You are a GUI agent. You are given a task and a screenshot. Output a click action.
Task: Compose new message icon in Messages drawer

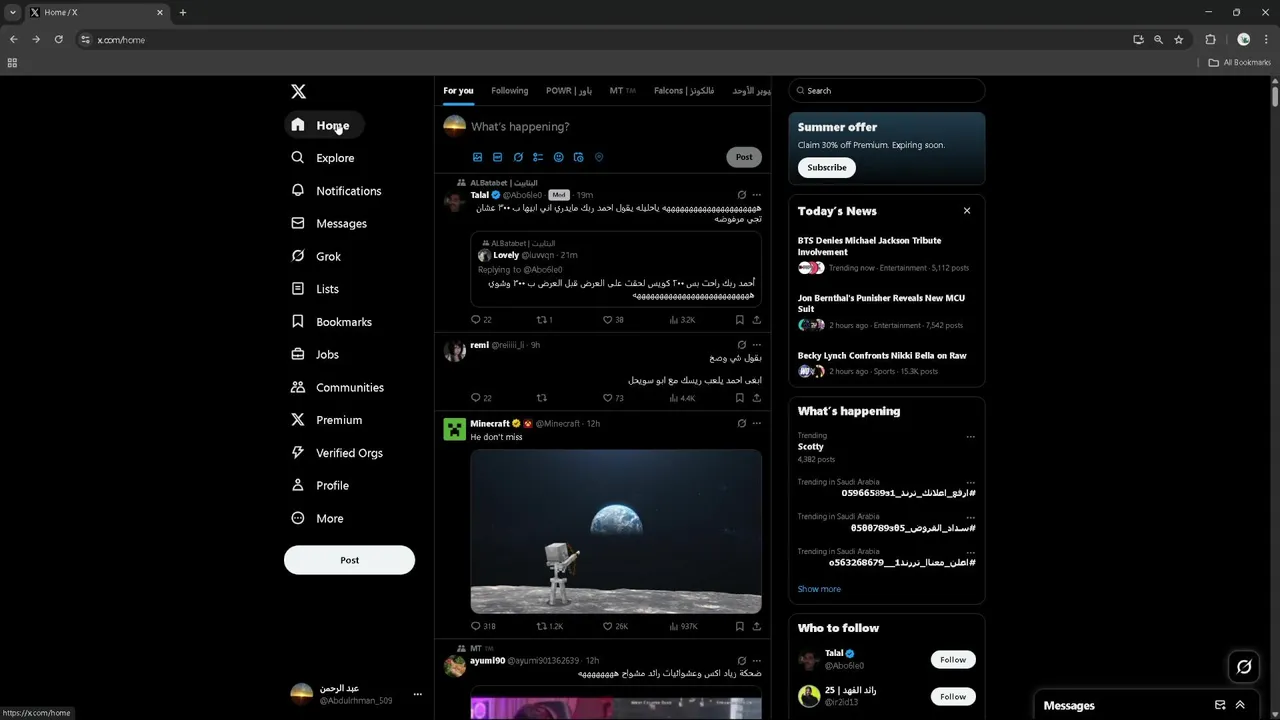[x=1220, y=705]
